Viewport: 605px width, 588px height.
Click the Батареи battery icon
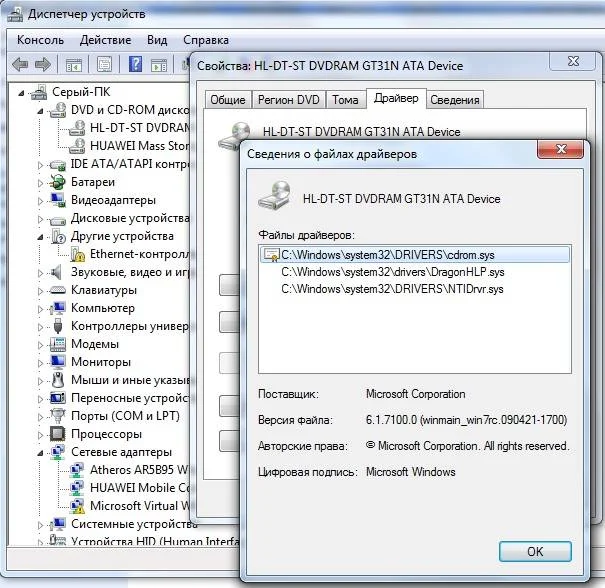pyautogui.click(x=58, y=182)
